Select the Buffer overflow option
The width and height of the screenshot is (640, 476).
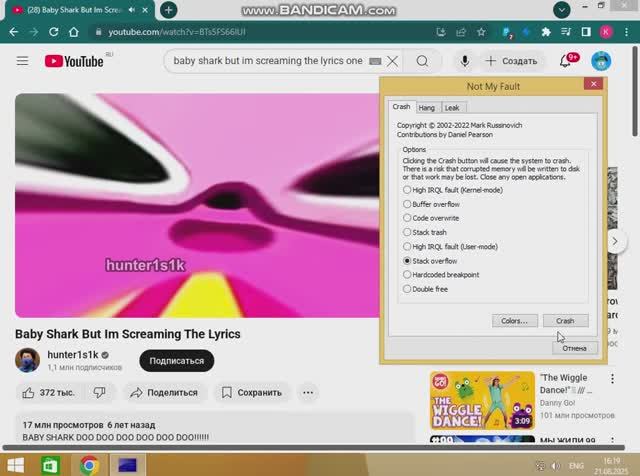coord(431,204)
